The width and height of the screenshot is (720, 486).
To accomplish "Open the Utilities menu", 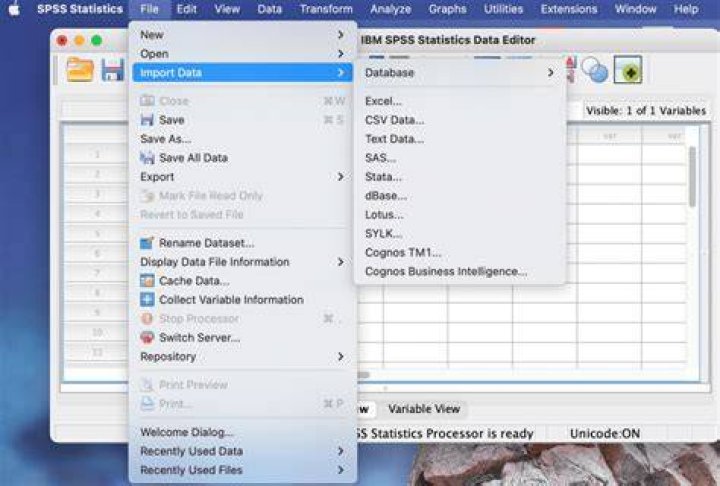I will tap(503, 9).
